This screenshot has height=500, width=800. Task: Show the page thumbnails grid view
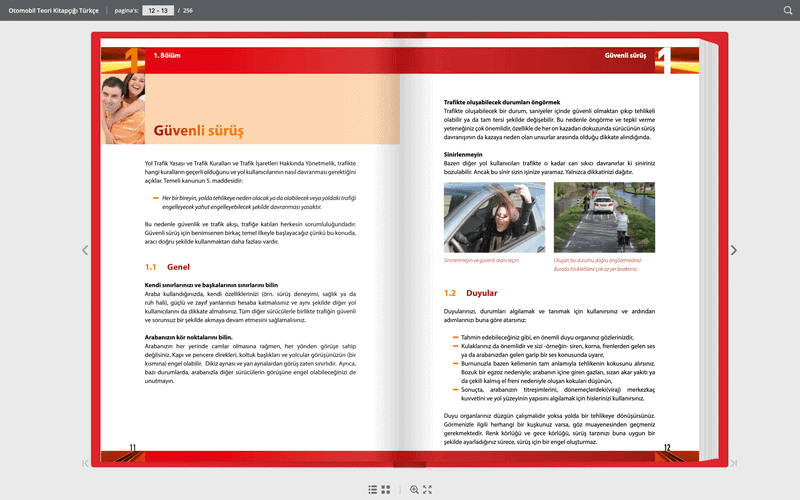[386, 489]
